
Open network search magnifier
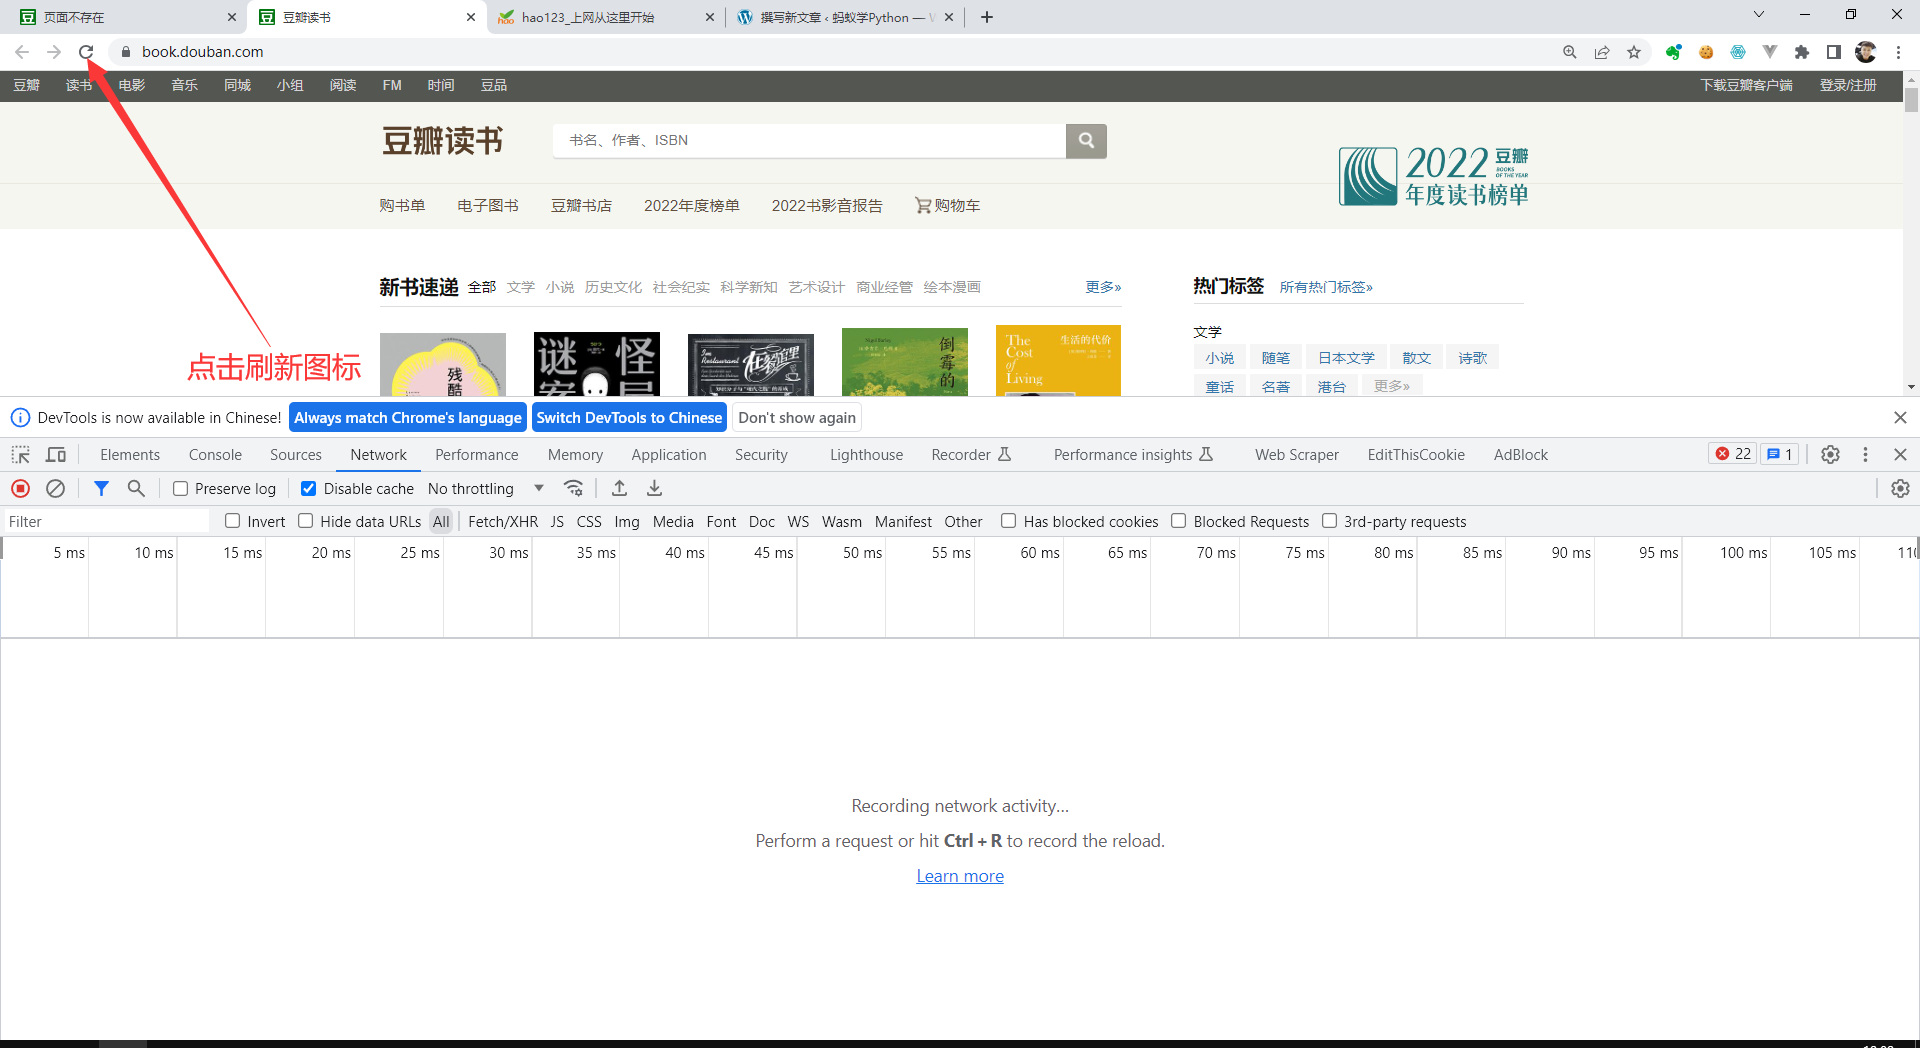tap(136, 488)
